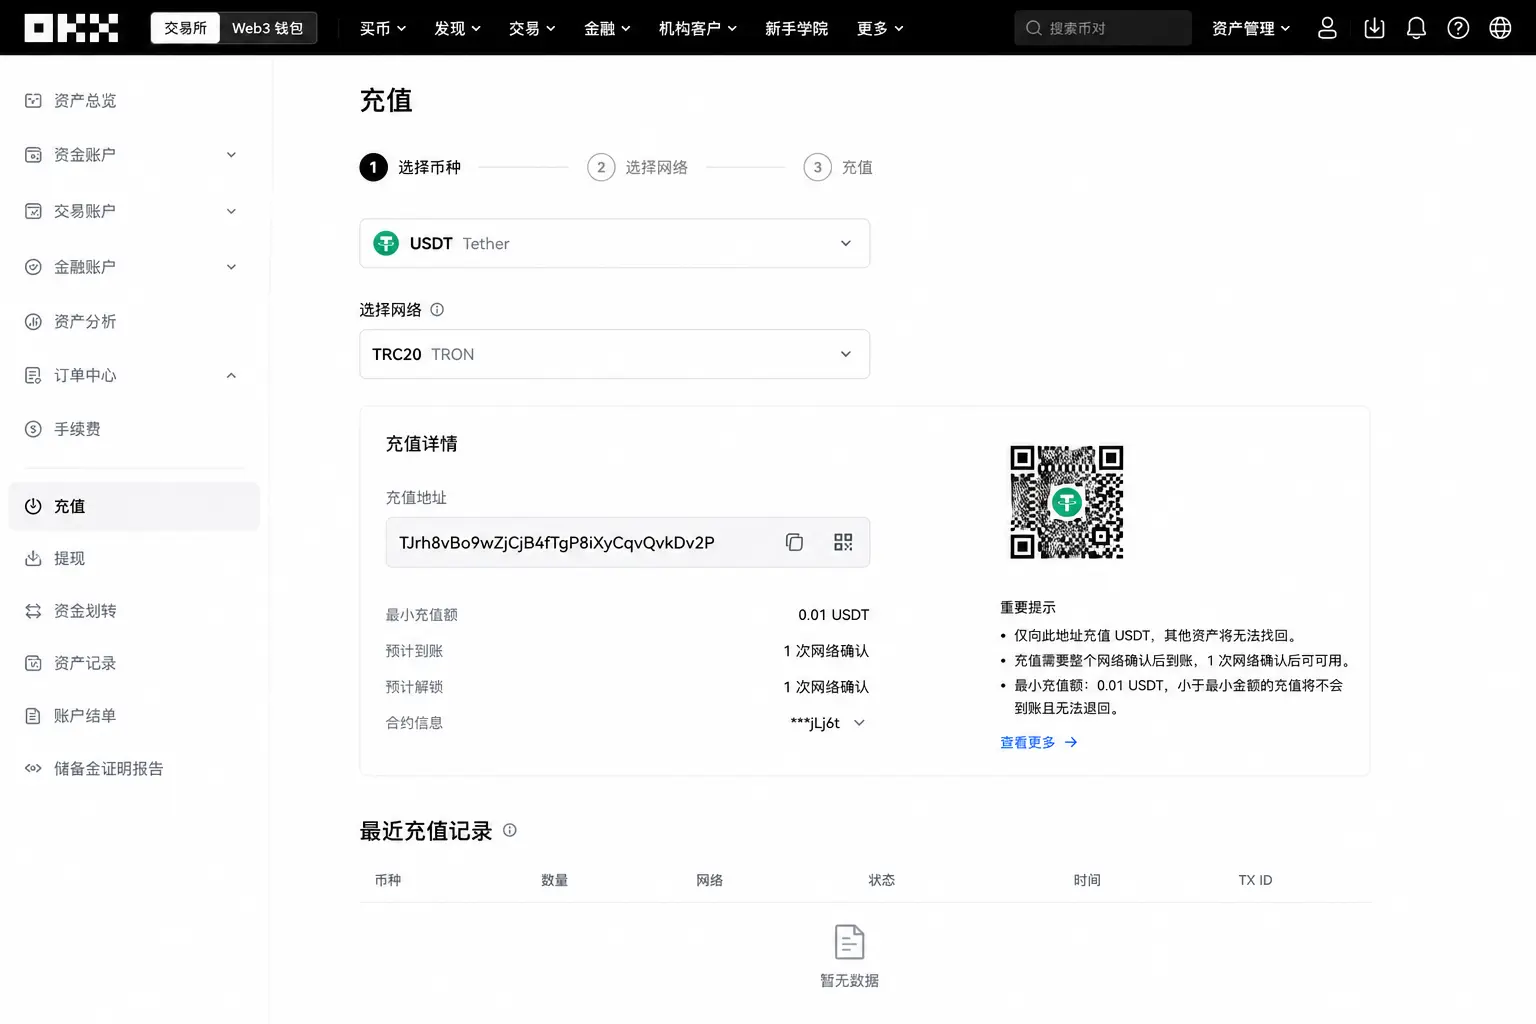Go to 新手学院
The height and width of the screenshot is (1024, 1536).
click(797, 28)
